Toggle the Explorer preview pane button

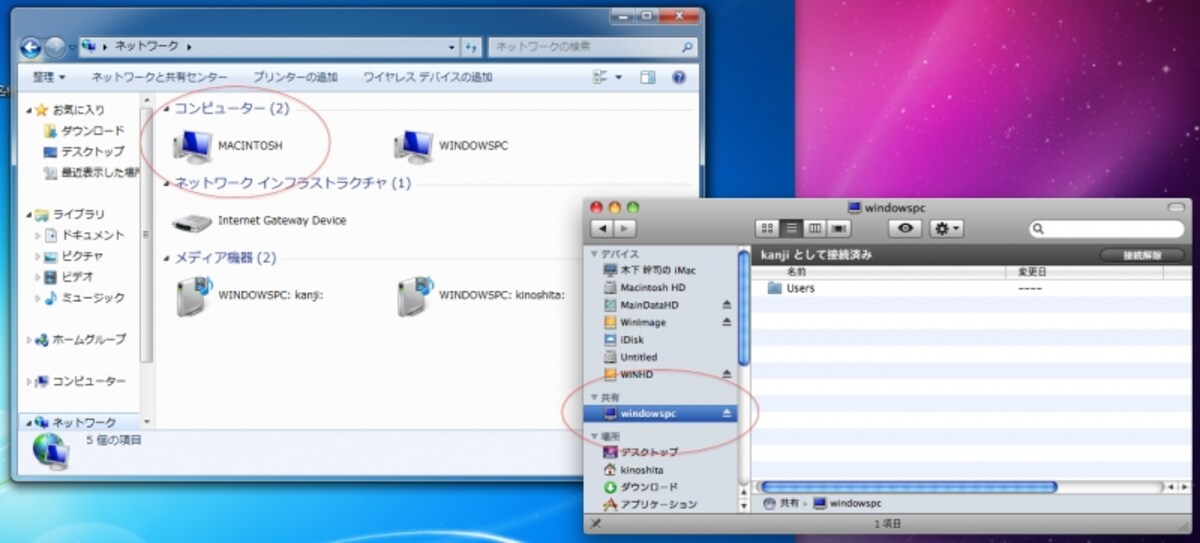(x=647, y=77)
